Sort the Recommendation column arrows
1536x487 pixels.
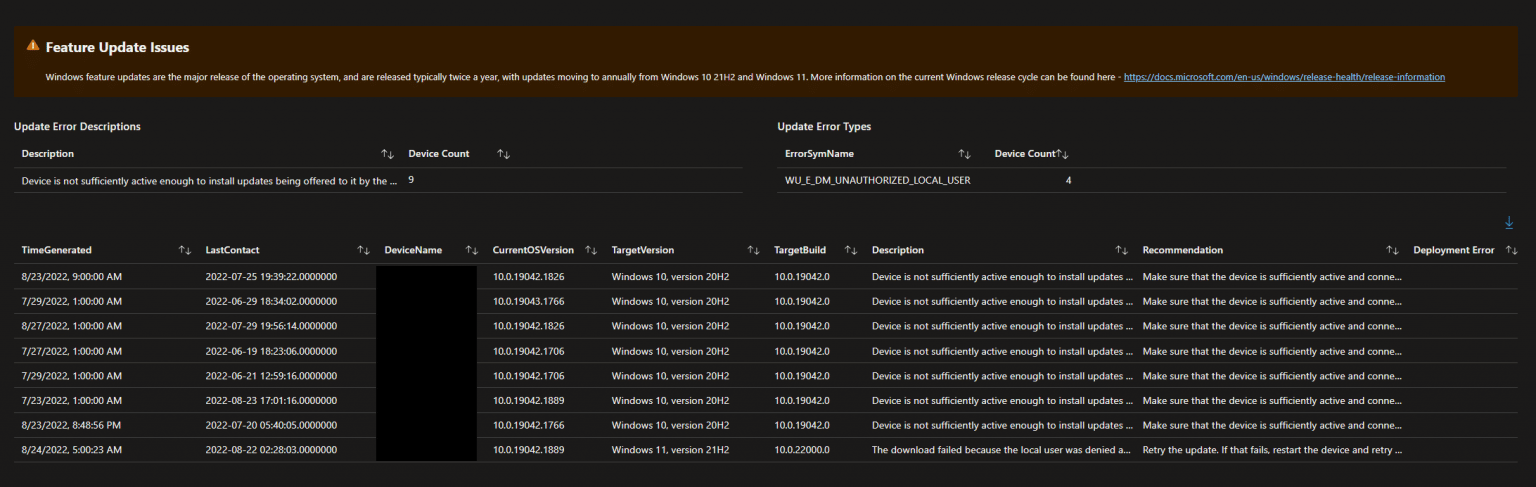click(x=1392, y=250)
